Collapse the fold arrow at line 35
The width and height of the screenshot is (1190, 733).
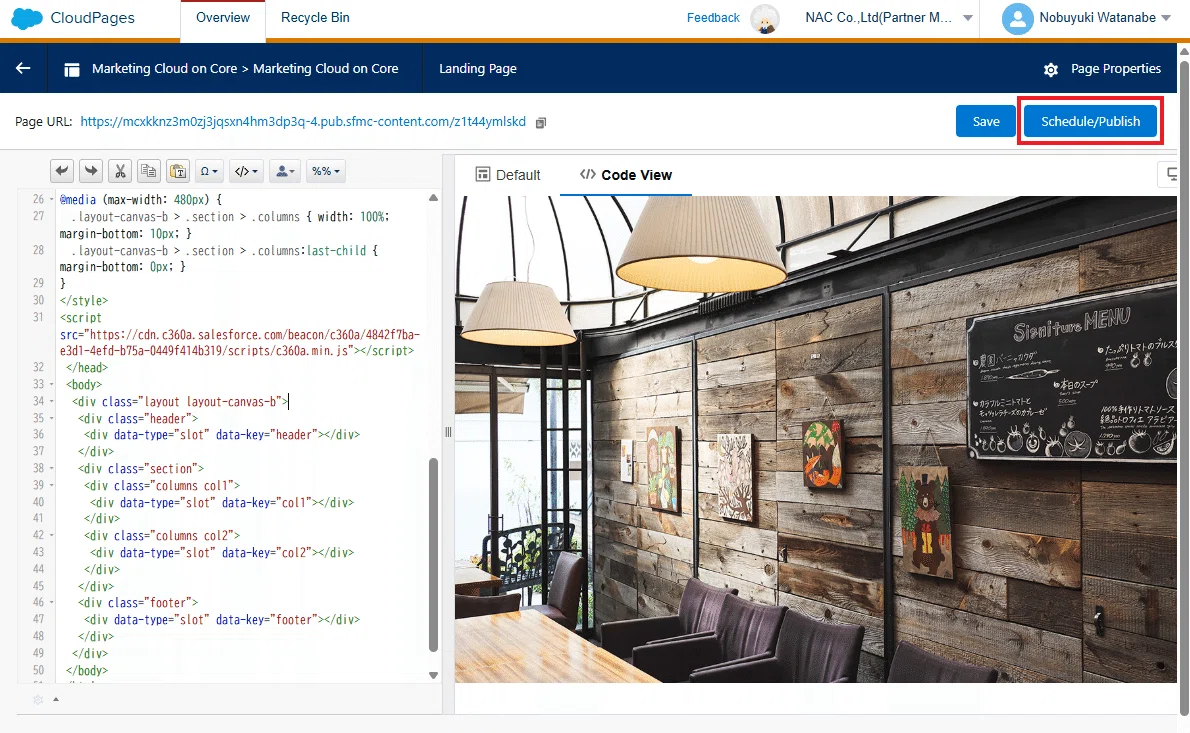tap(52, 418)
